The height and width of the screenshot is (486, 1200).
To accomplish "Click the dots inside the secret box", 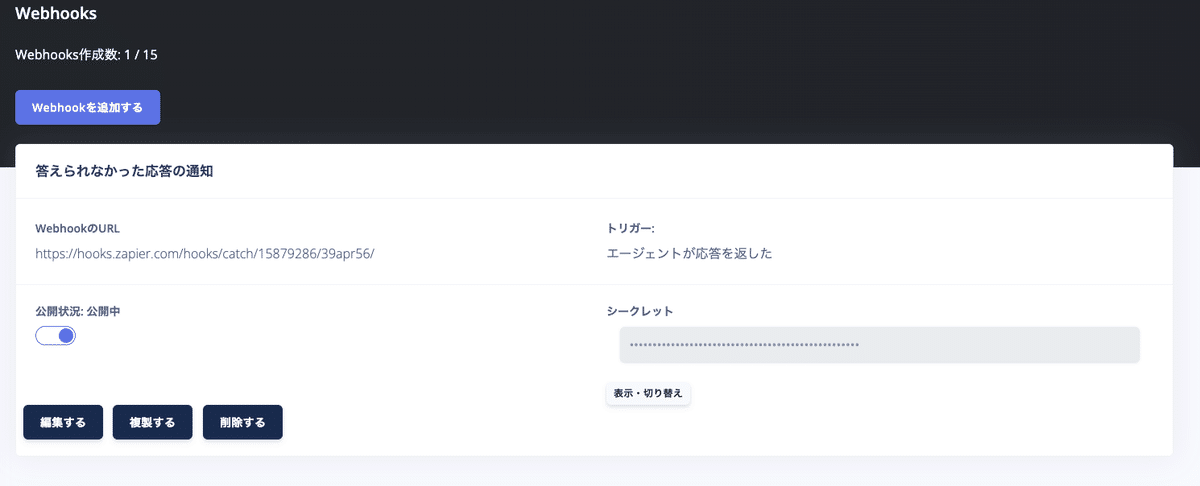I will pyautogui.click(x=744, y=345).
